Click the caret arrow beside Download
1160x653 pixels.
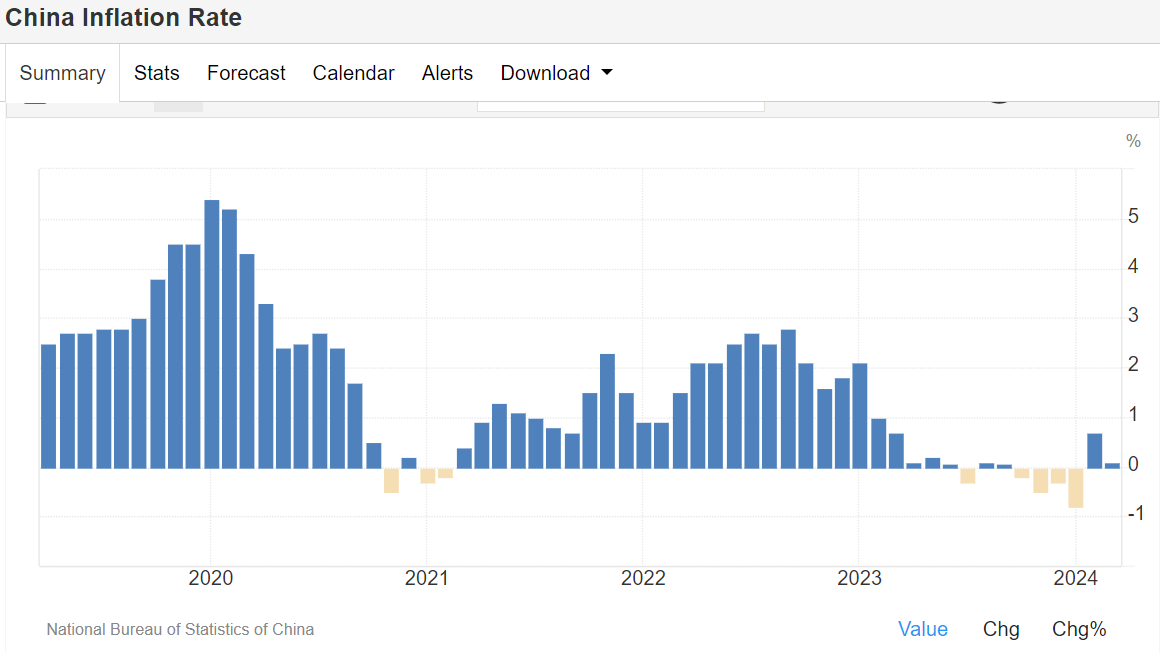point(606,73)
